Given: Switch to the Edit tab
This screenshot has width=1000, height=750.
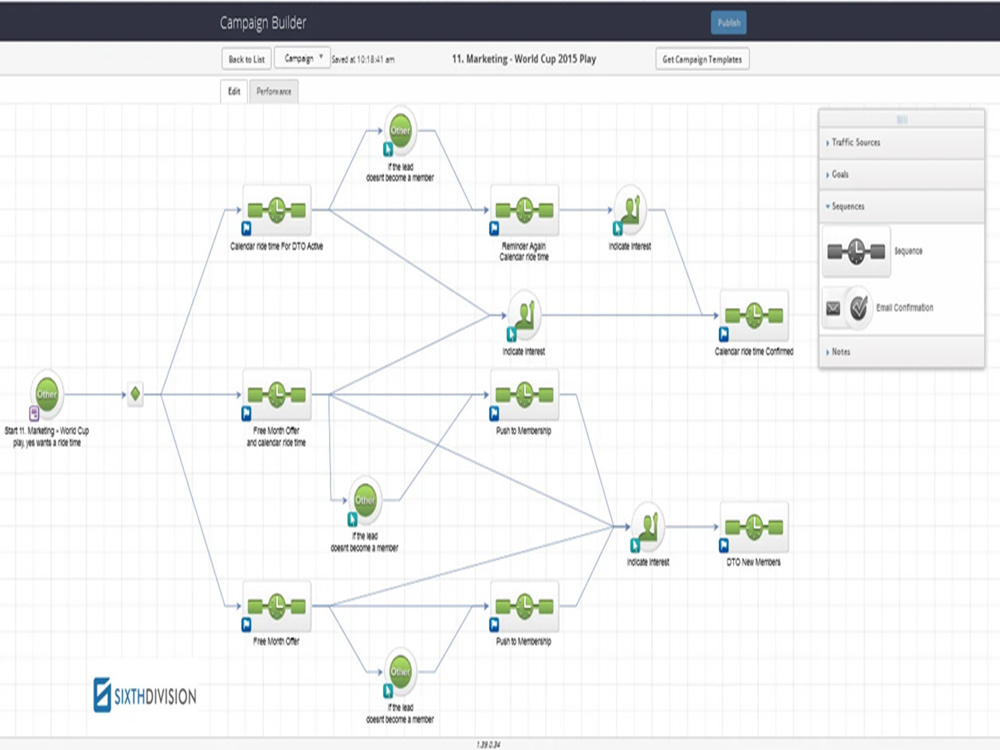Looking at the screenshot, I should point(234,91).
